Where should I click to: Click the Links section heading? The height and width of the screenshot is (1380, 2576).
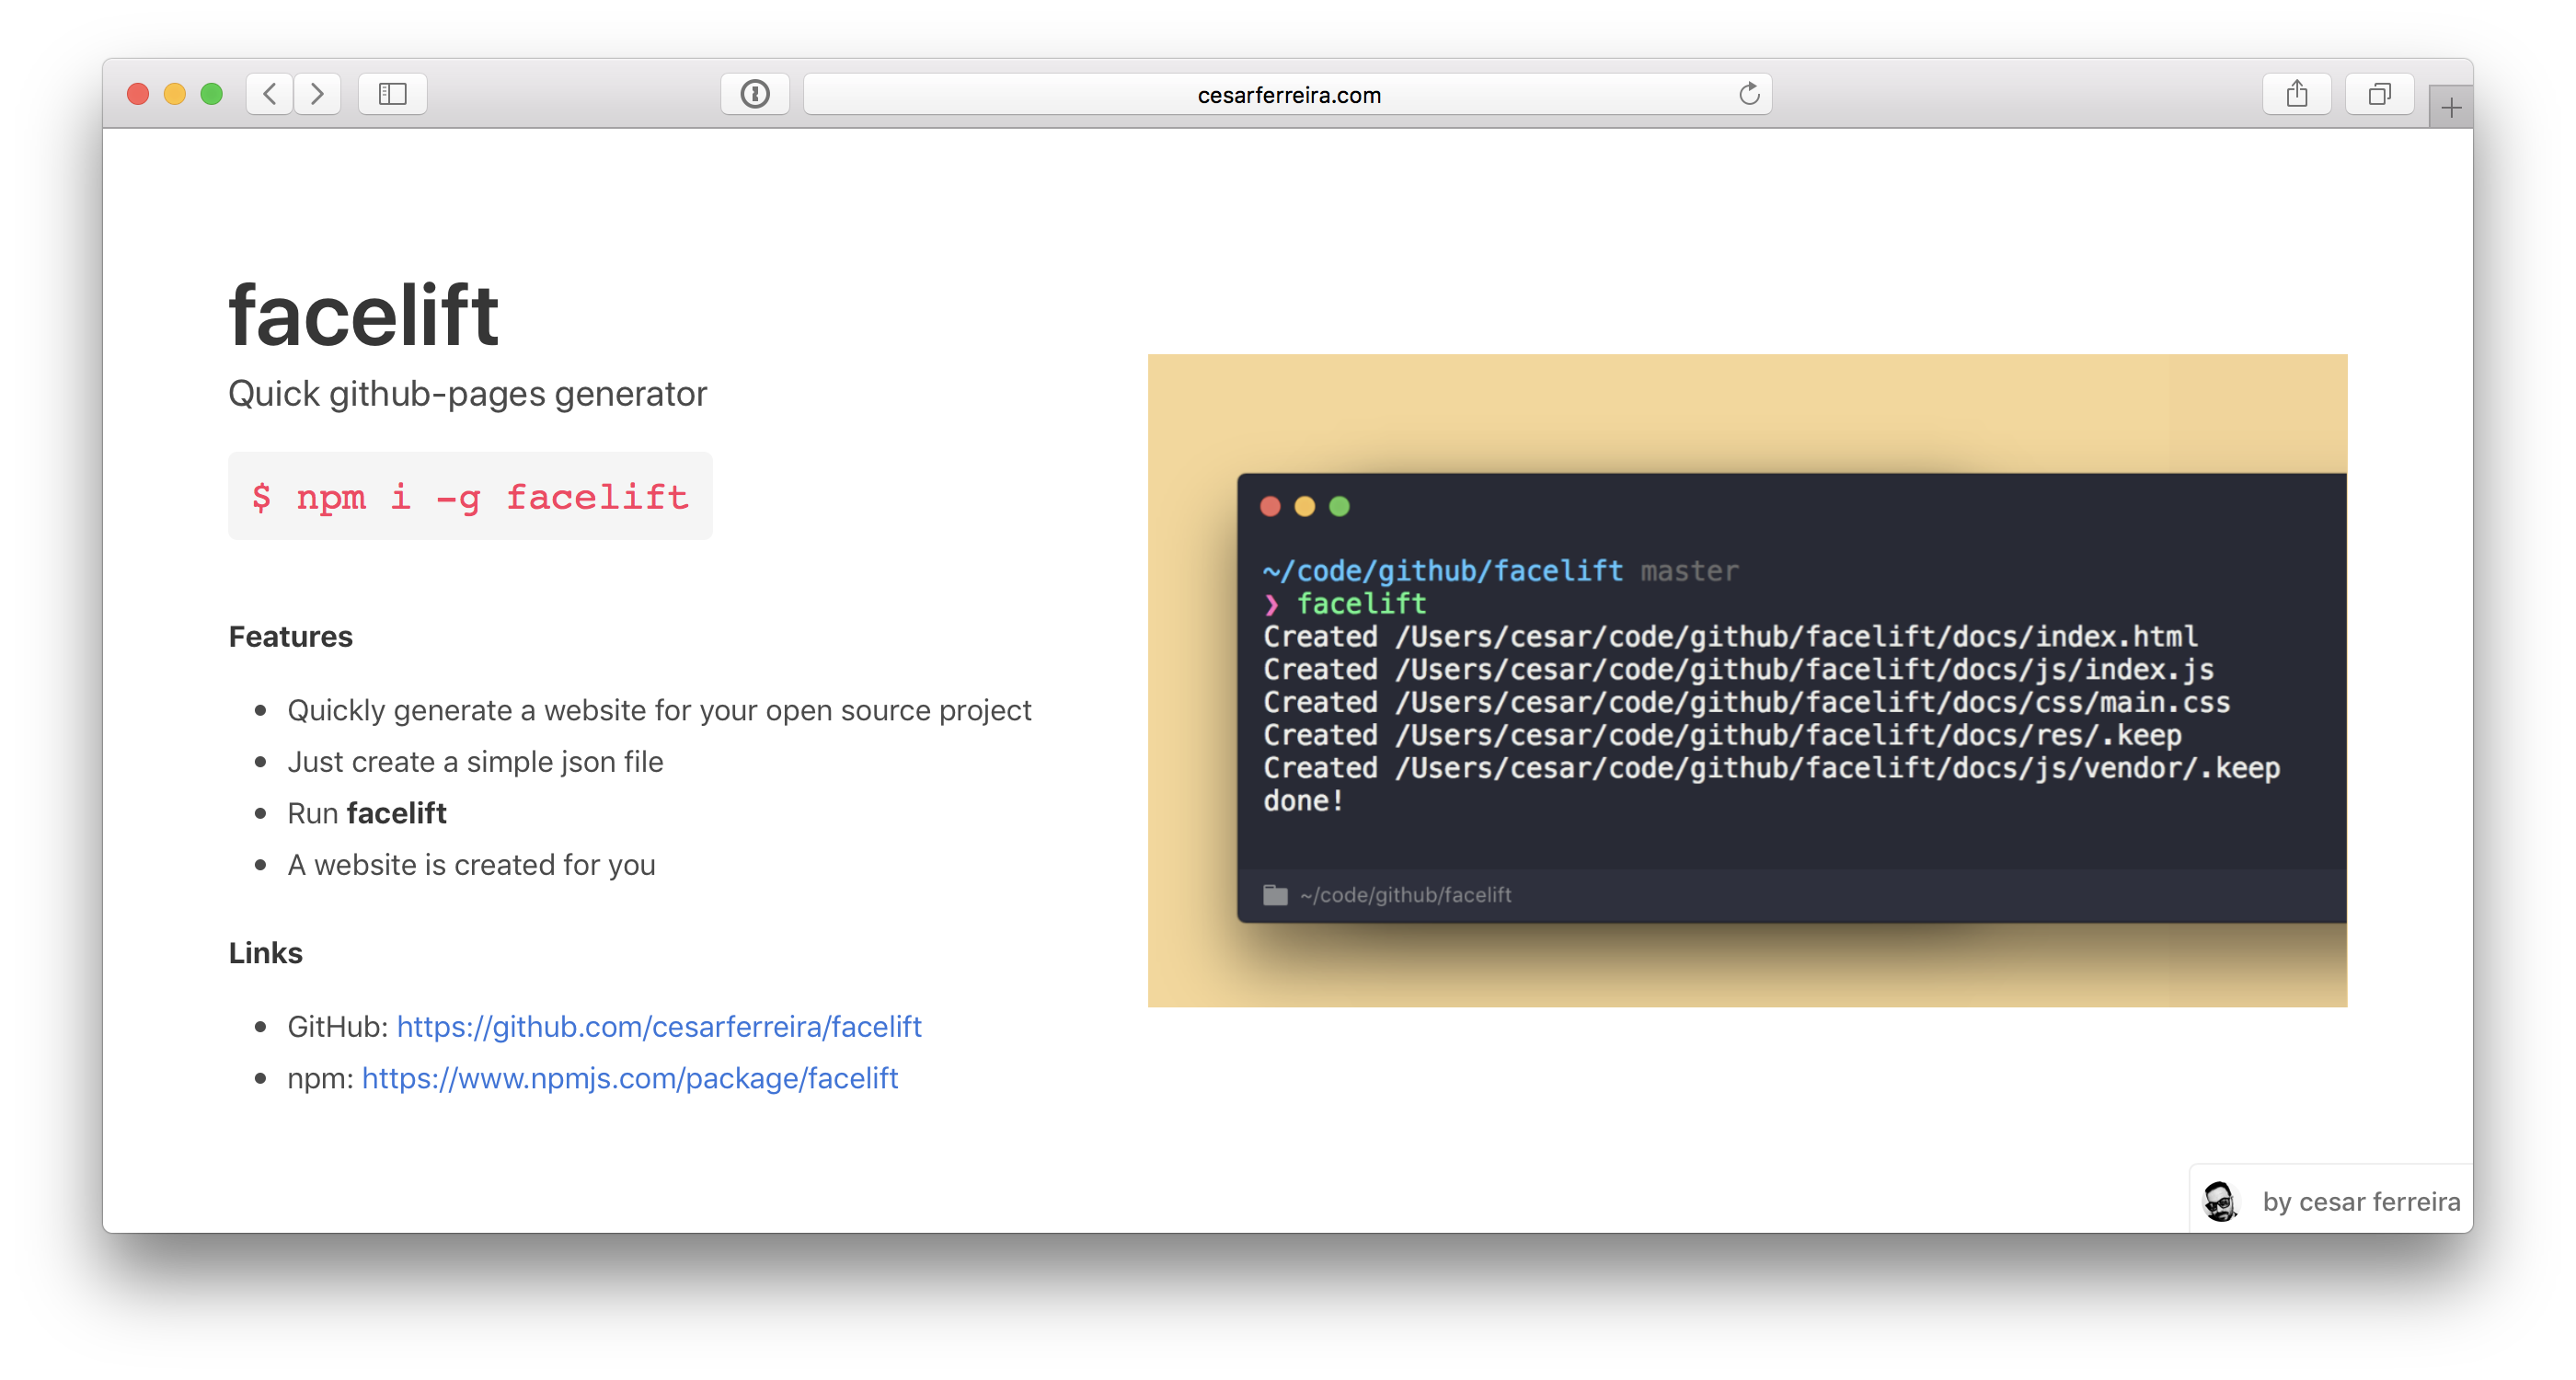265,953
